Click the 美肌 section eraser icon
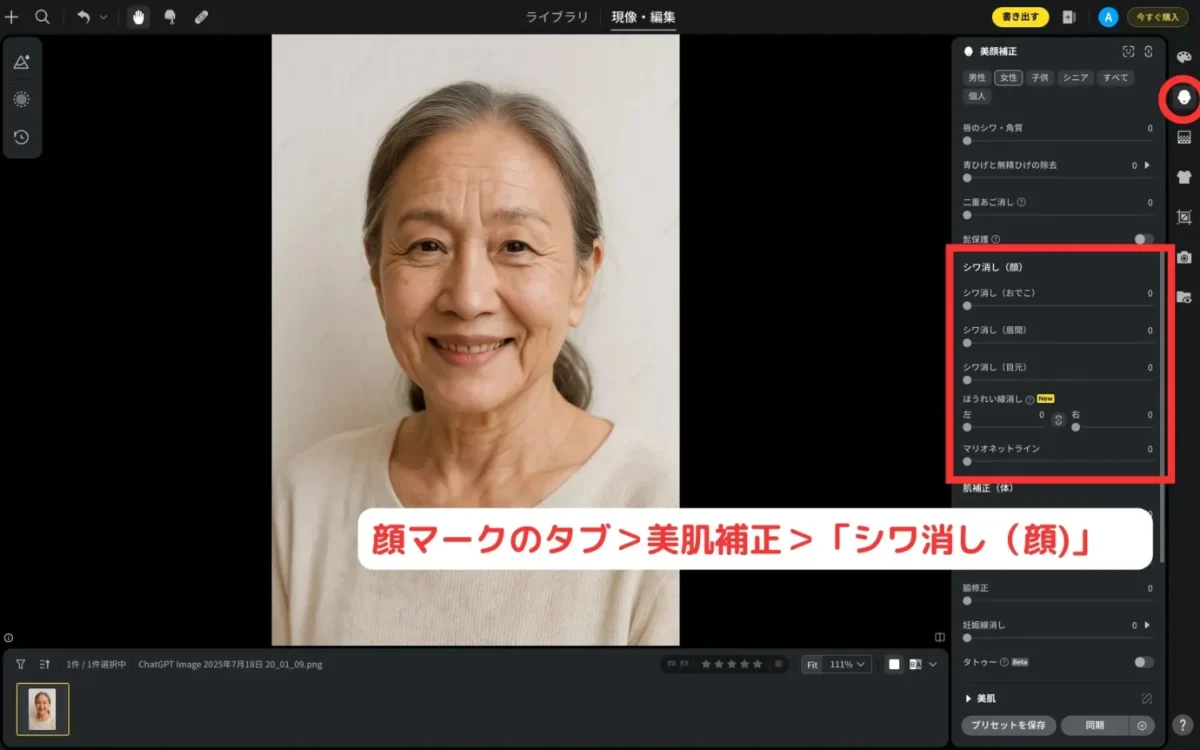The image size is (1200, 750). click(1147, 698)
